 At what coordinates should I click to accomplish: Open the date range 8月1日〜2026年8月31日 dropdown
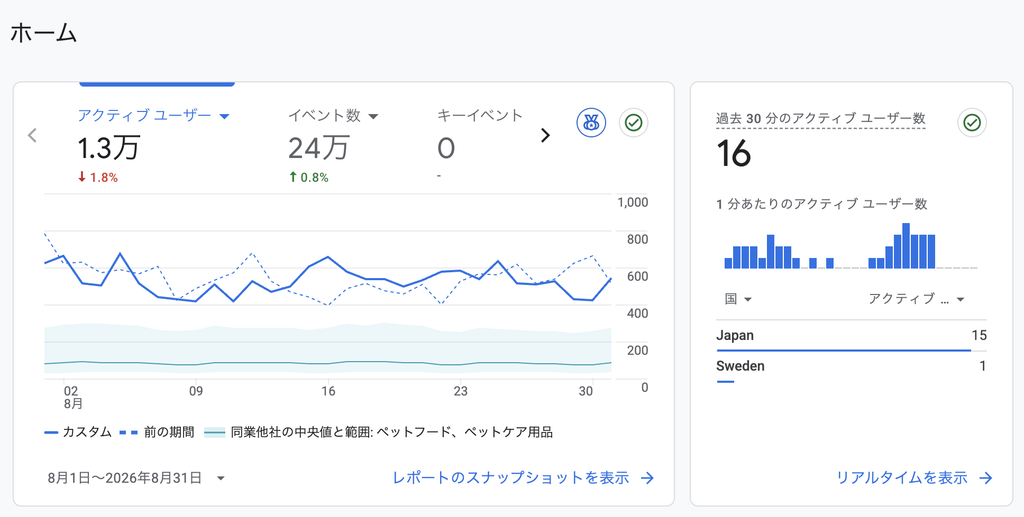click(x=136, y=478)
